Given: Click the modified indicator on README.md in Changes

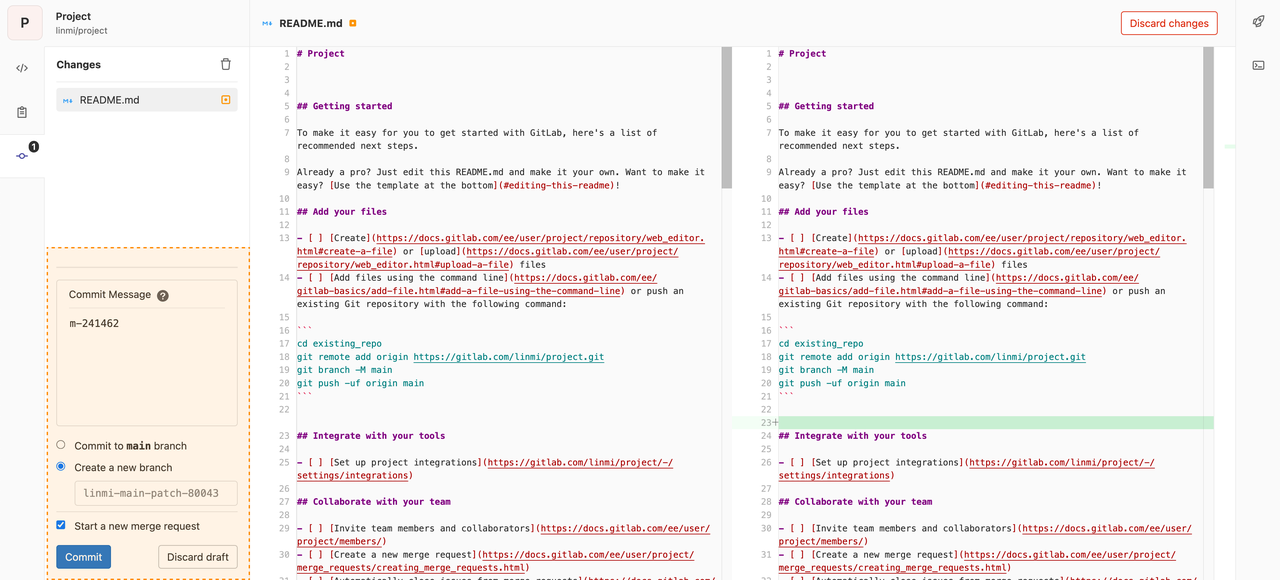Looking at the screenshot, I should point(225,100).
